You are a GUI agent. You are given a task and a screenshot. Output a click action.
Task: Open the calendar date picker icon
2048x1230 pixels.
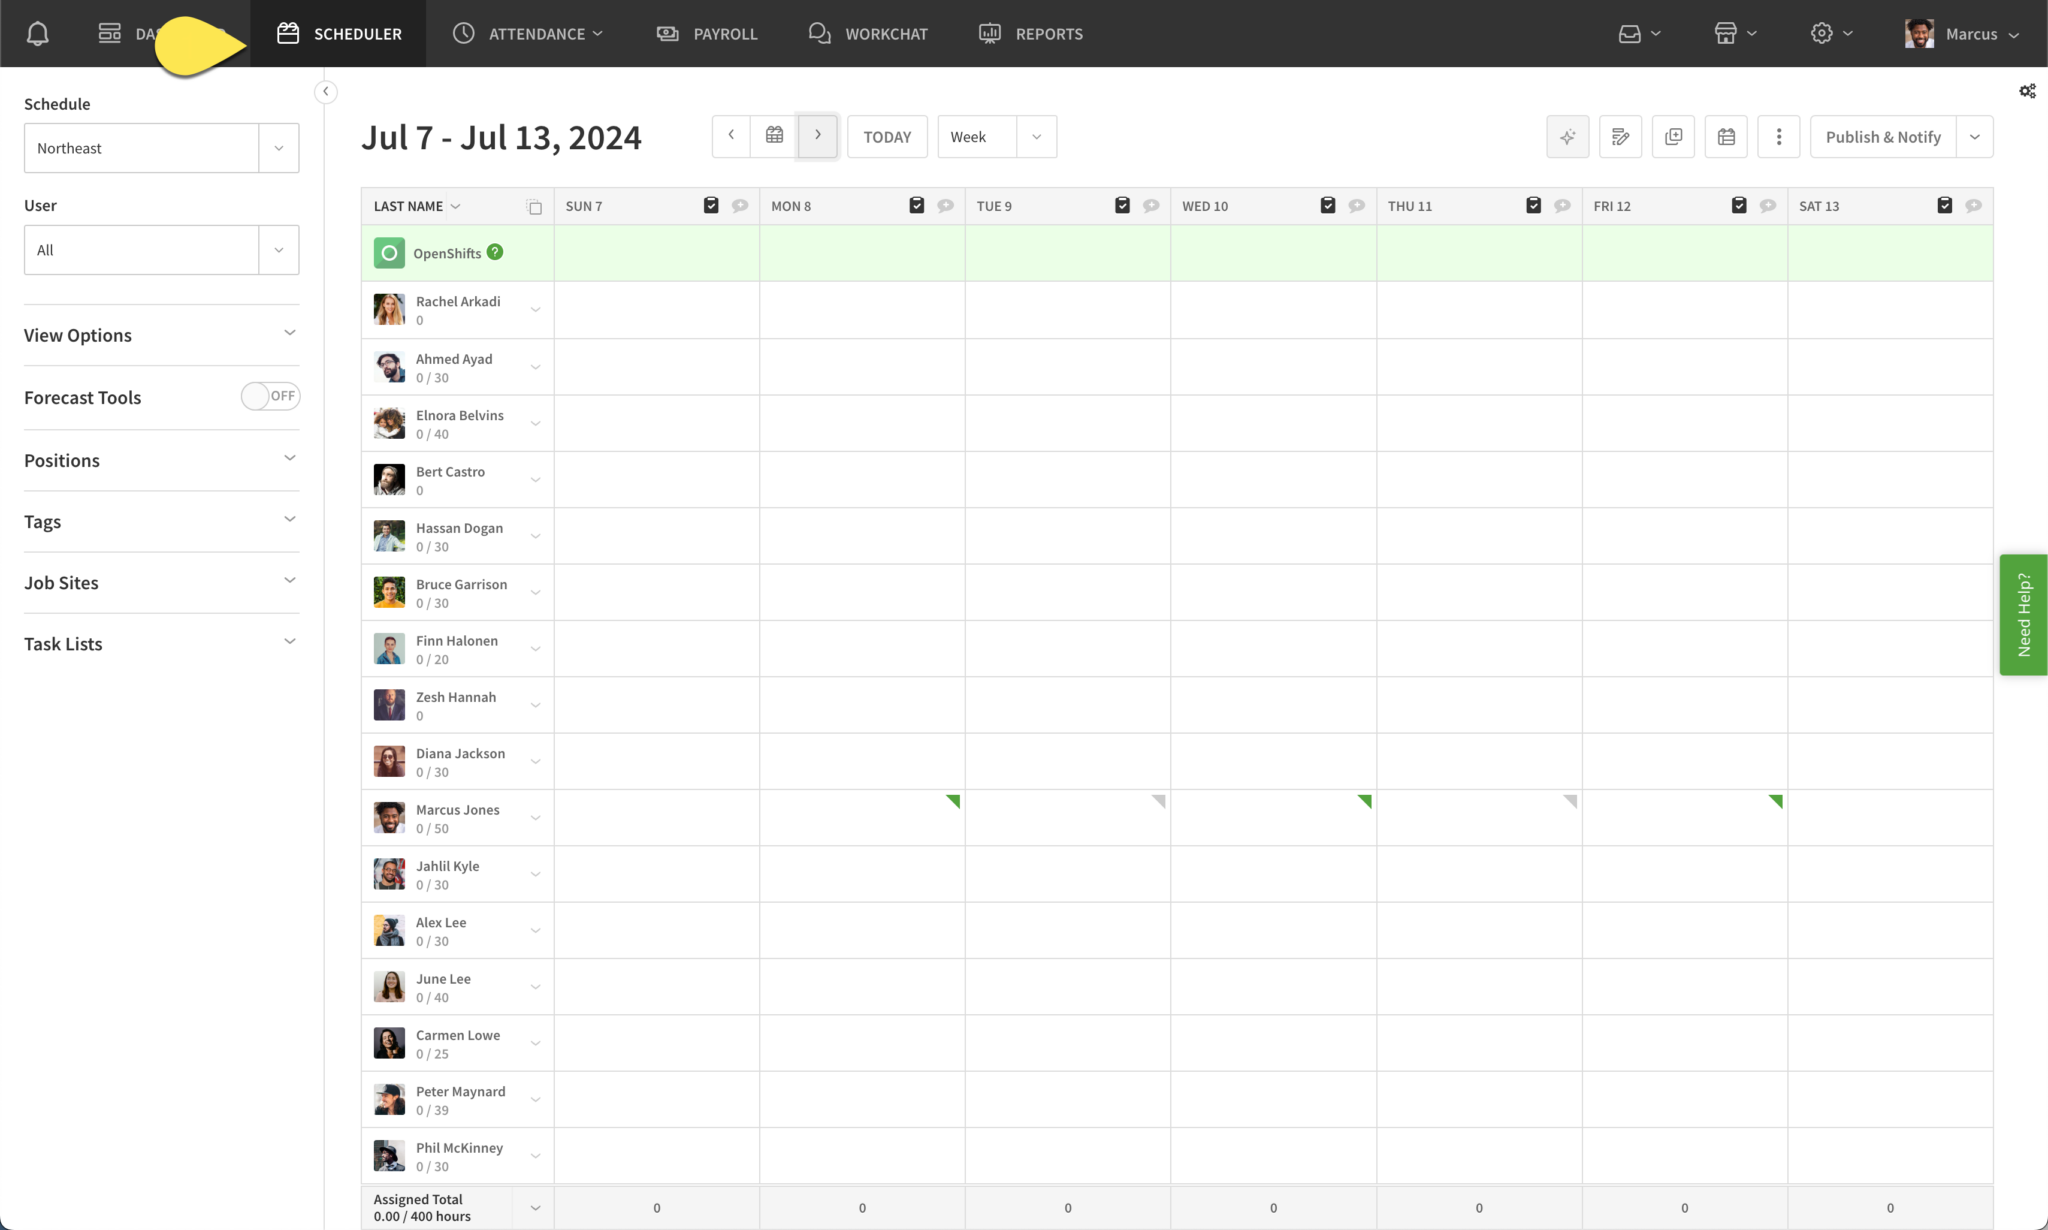[x=774, y=134]
